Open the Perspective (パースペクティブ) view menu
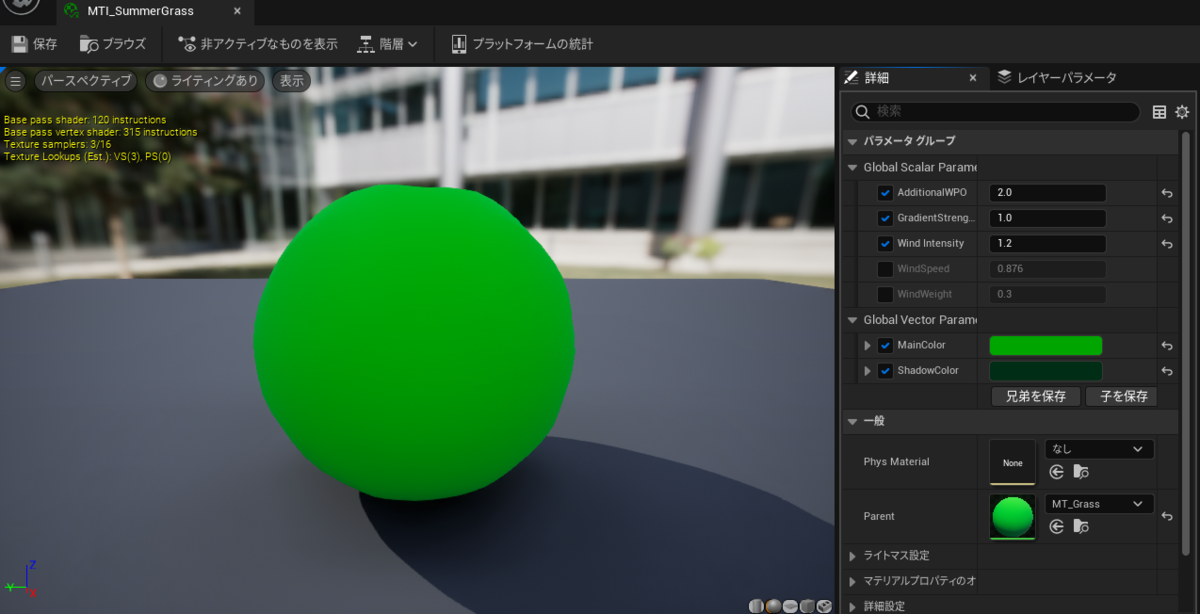This screenshot has width=1200, height=614. coord(86,81)
